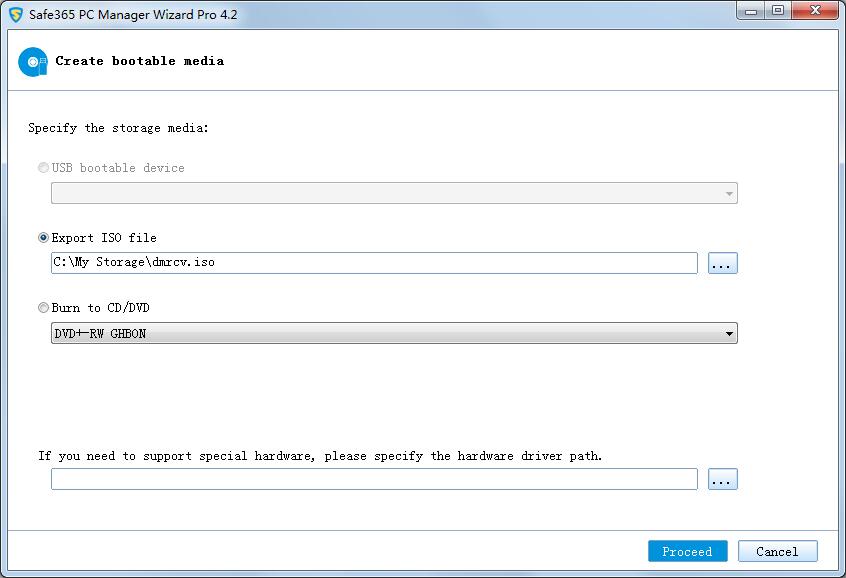The width and height of the screenshot is (846, 578).
Task: Open the USB bootable device dropdown
Action: [x=394, y=193]
